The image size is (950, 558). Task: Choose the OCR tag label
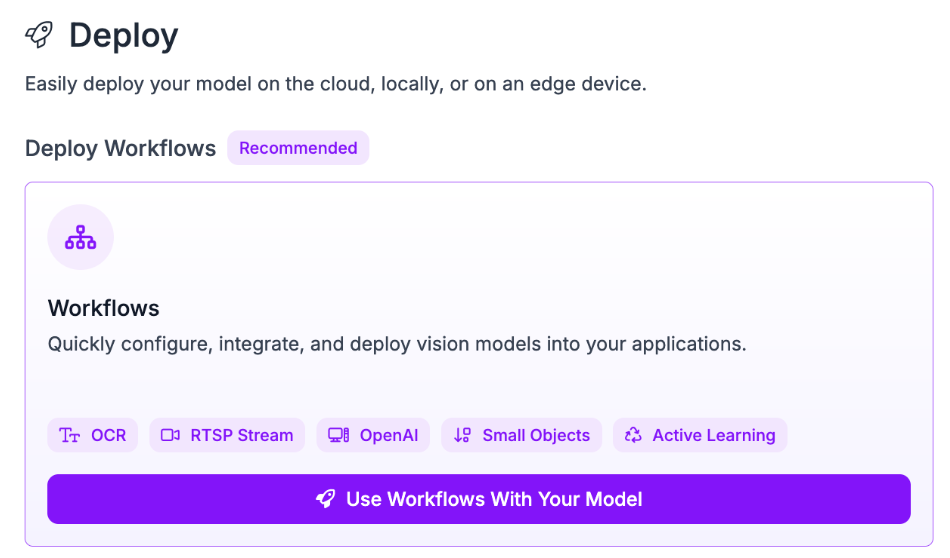pyautogui.click(x=108, y=435)
